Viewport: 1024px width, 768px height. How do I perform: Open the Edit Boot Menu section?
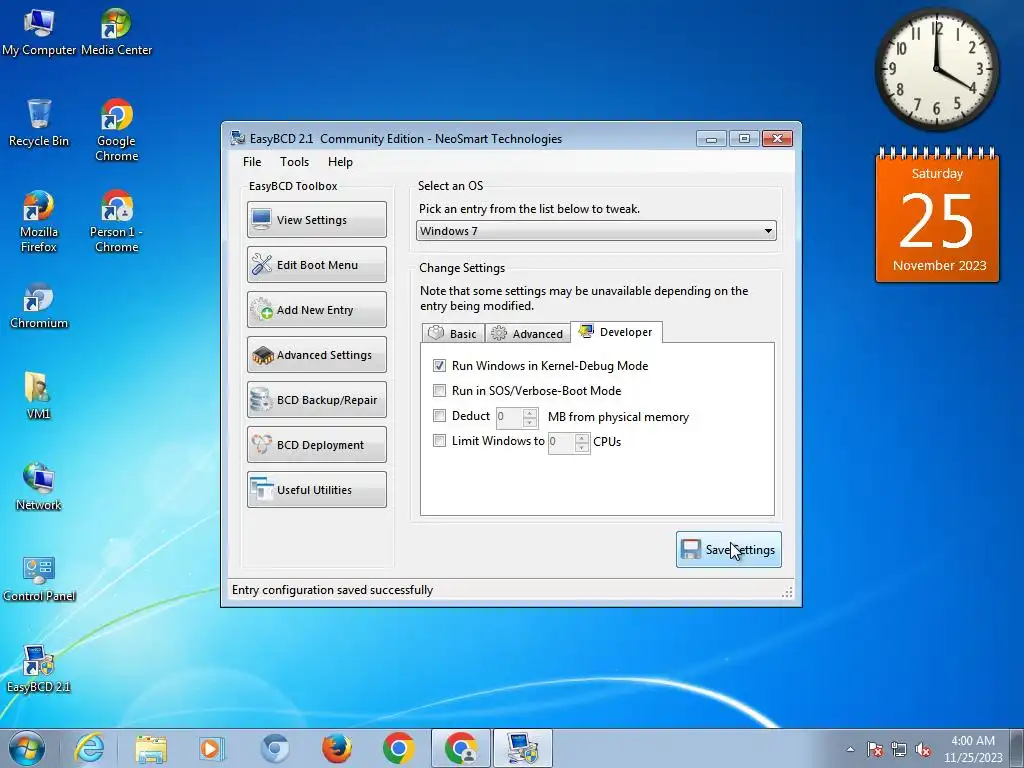click(x=317, y=264)
